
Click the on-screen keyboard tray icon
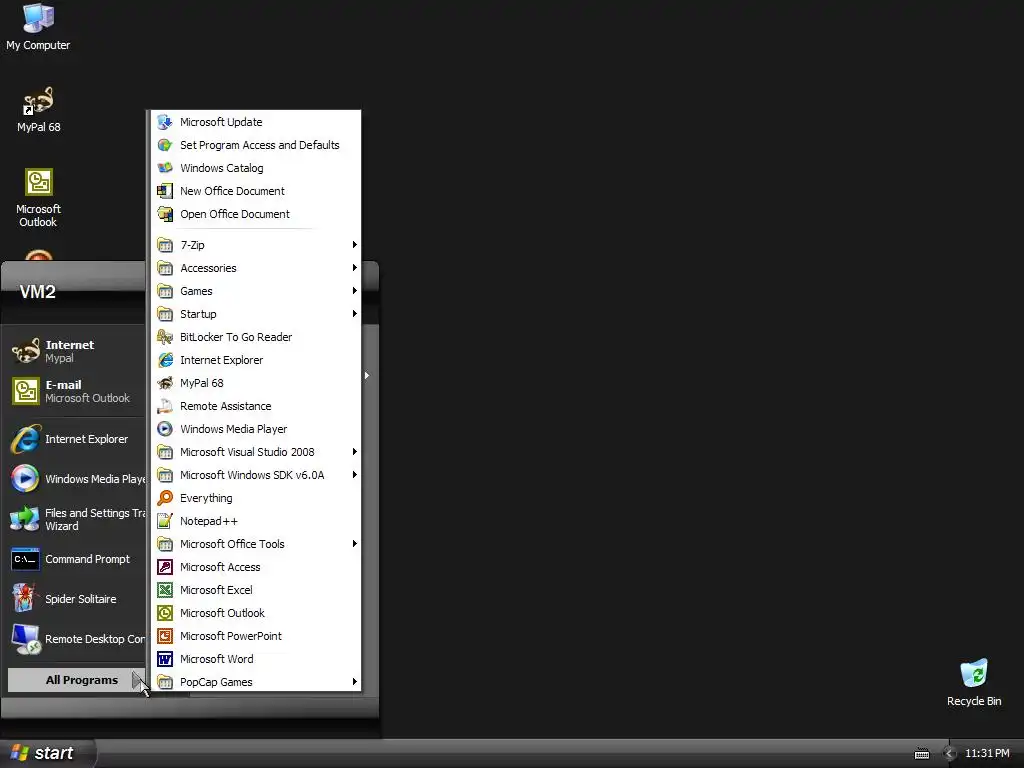921,754
